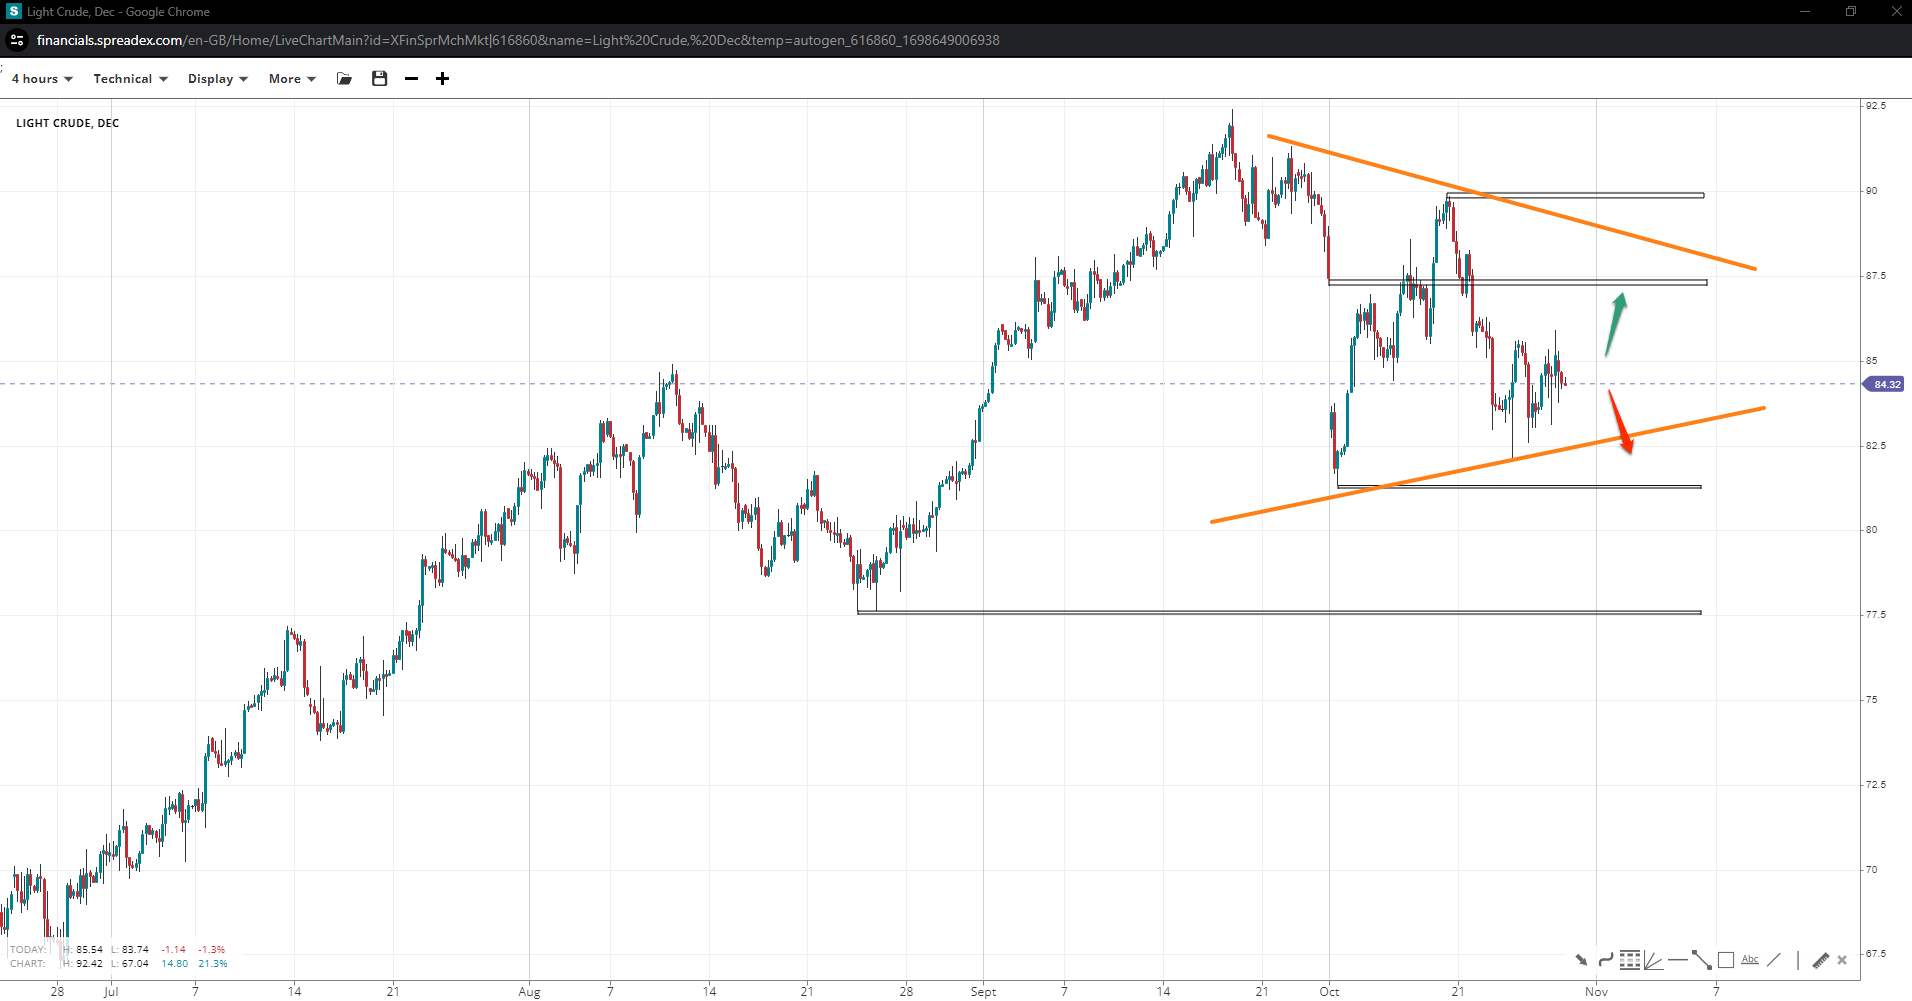1912x1001 pixels.
Task: Zoom in with the plus button
Action: (x=442, y=79)
